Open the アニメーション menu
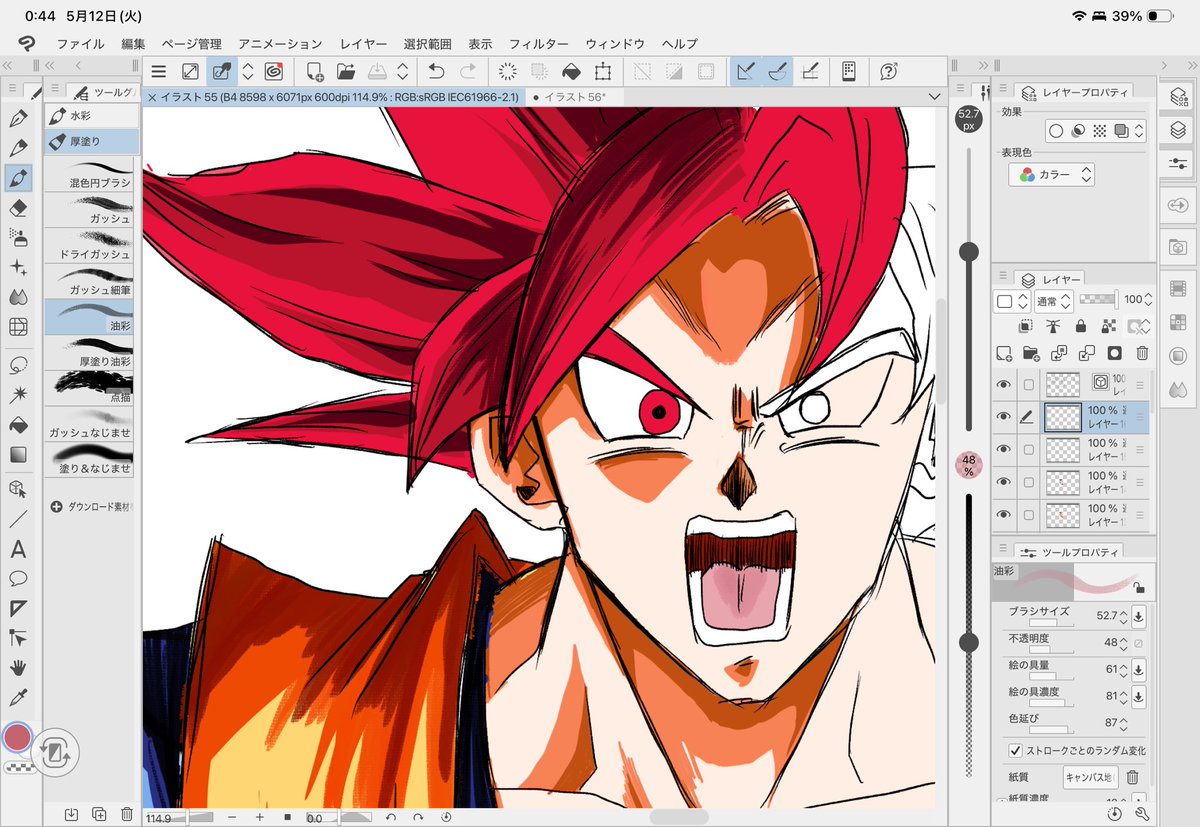The image size is (1200, 827). [x=280, y=44]
